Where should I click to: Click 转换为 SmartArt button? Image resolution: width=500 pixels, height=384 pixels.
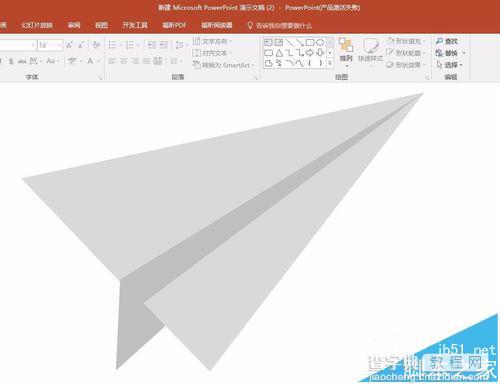pyautogui.click(x=223, y=65)
